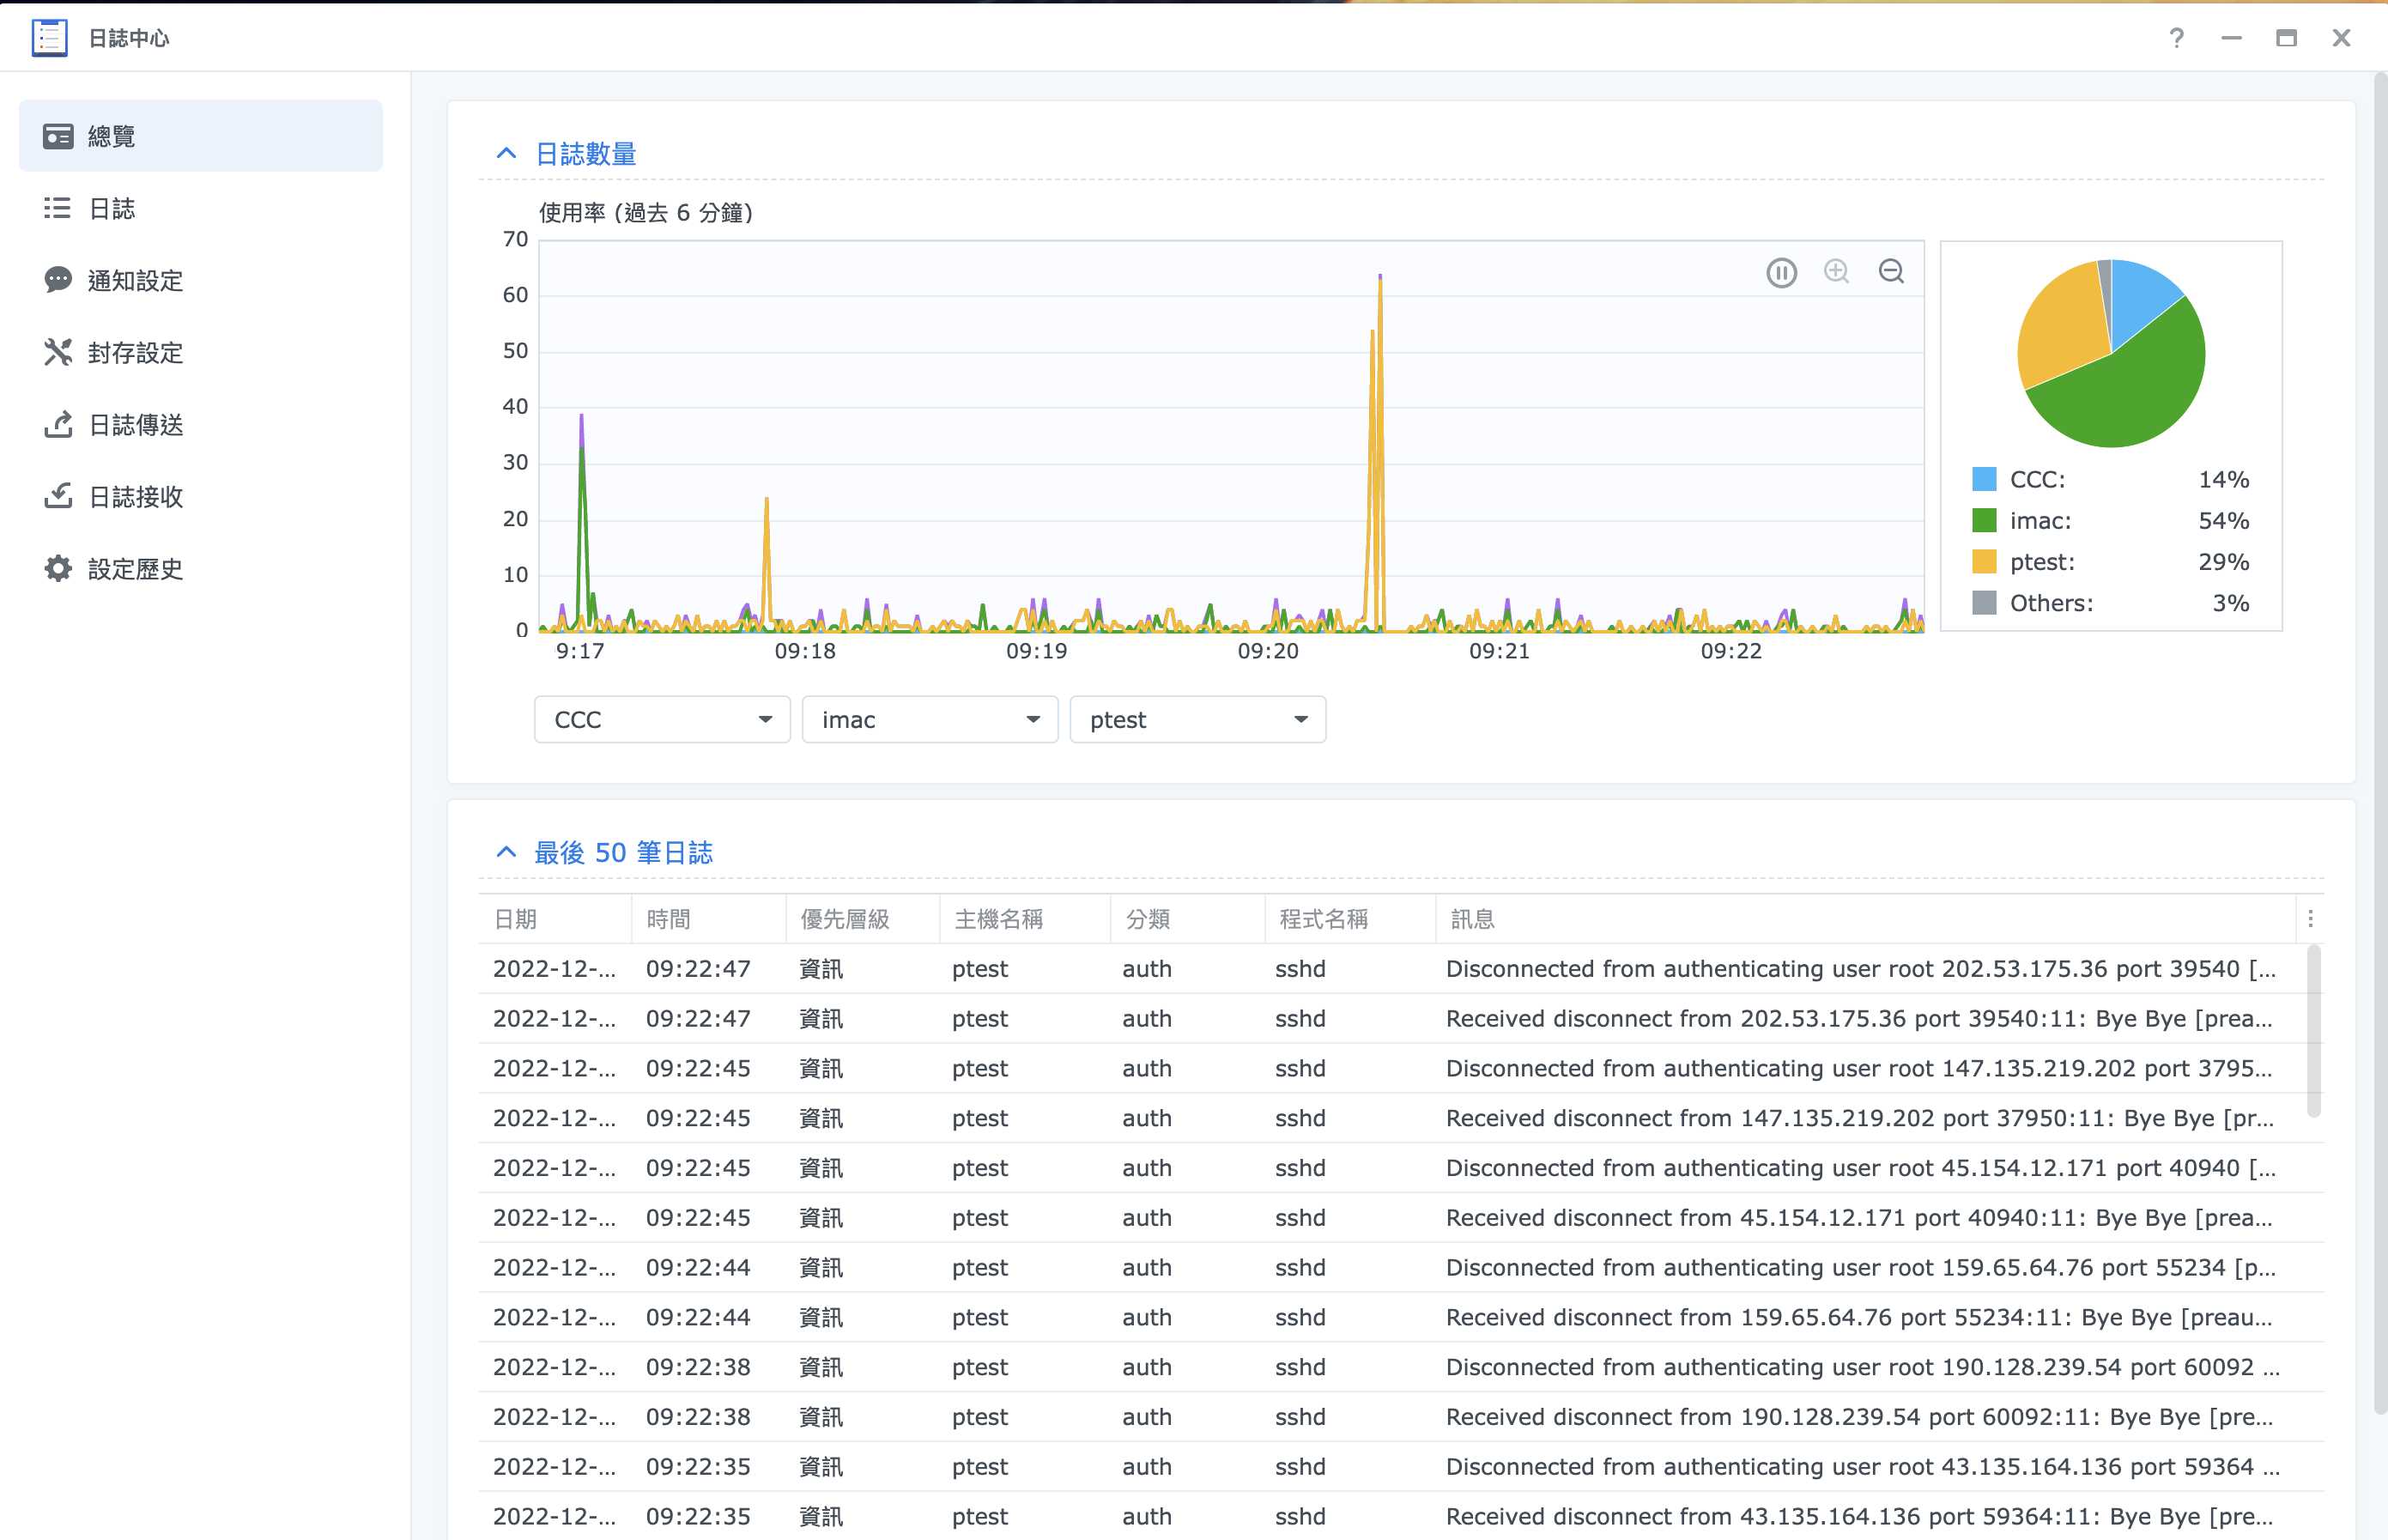Click the 日誌數量 section title
This screenshot has width=2388, height=1540.
pyautogui.click(x=586, y=154)
